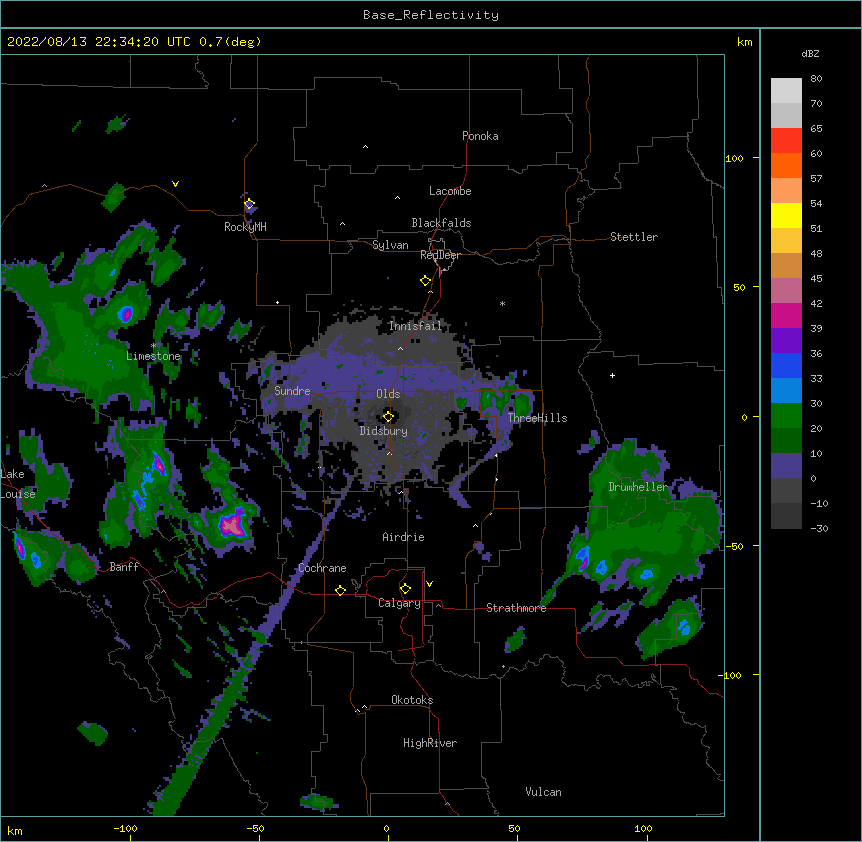The image size is (862, 842).
Task: Pick the pink 42-45 dBZ legend swatch
Action: [x=786, y=291]
